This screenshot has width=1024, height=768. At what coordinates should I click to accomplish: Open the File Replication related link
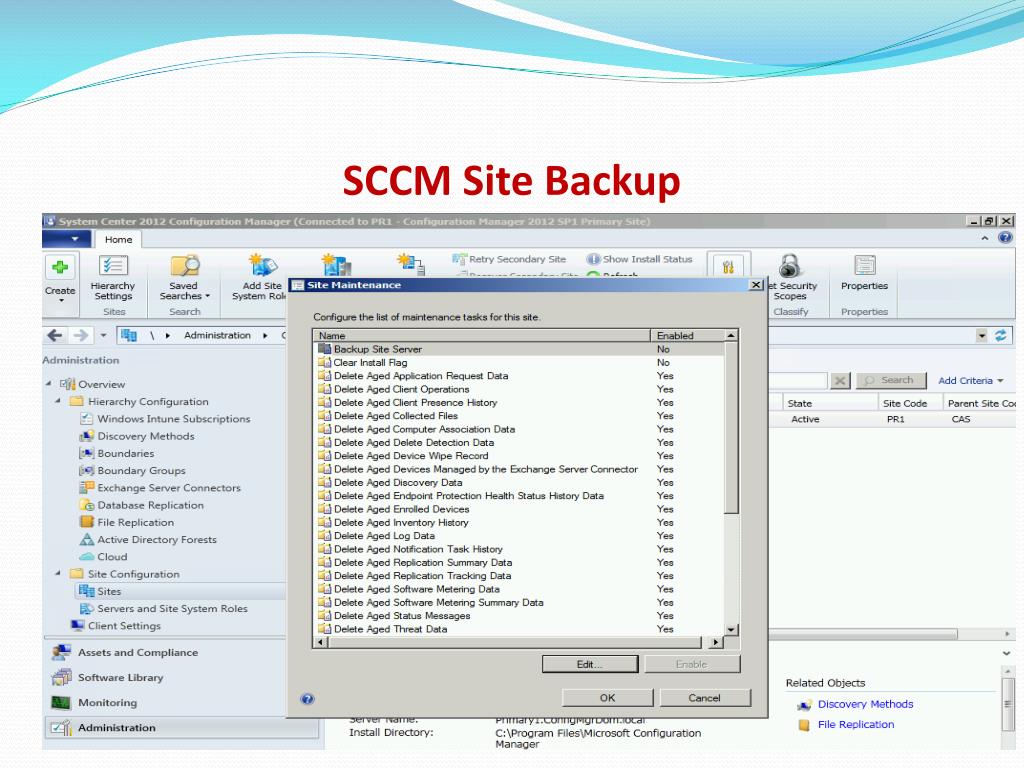856,724
